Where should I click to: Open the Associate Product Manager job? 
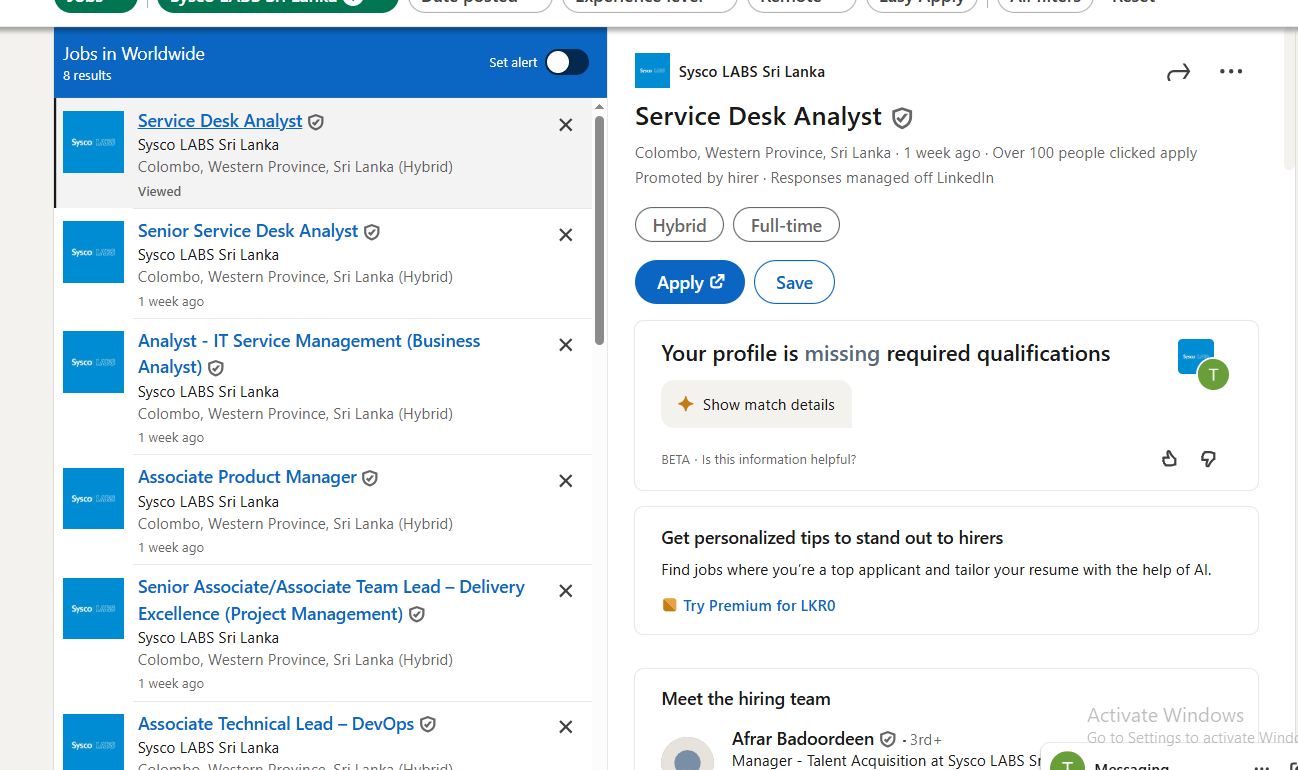coord(247,477)
